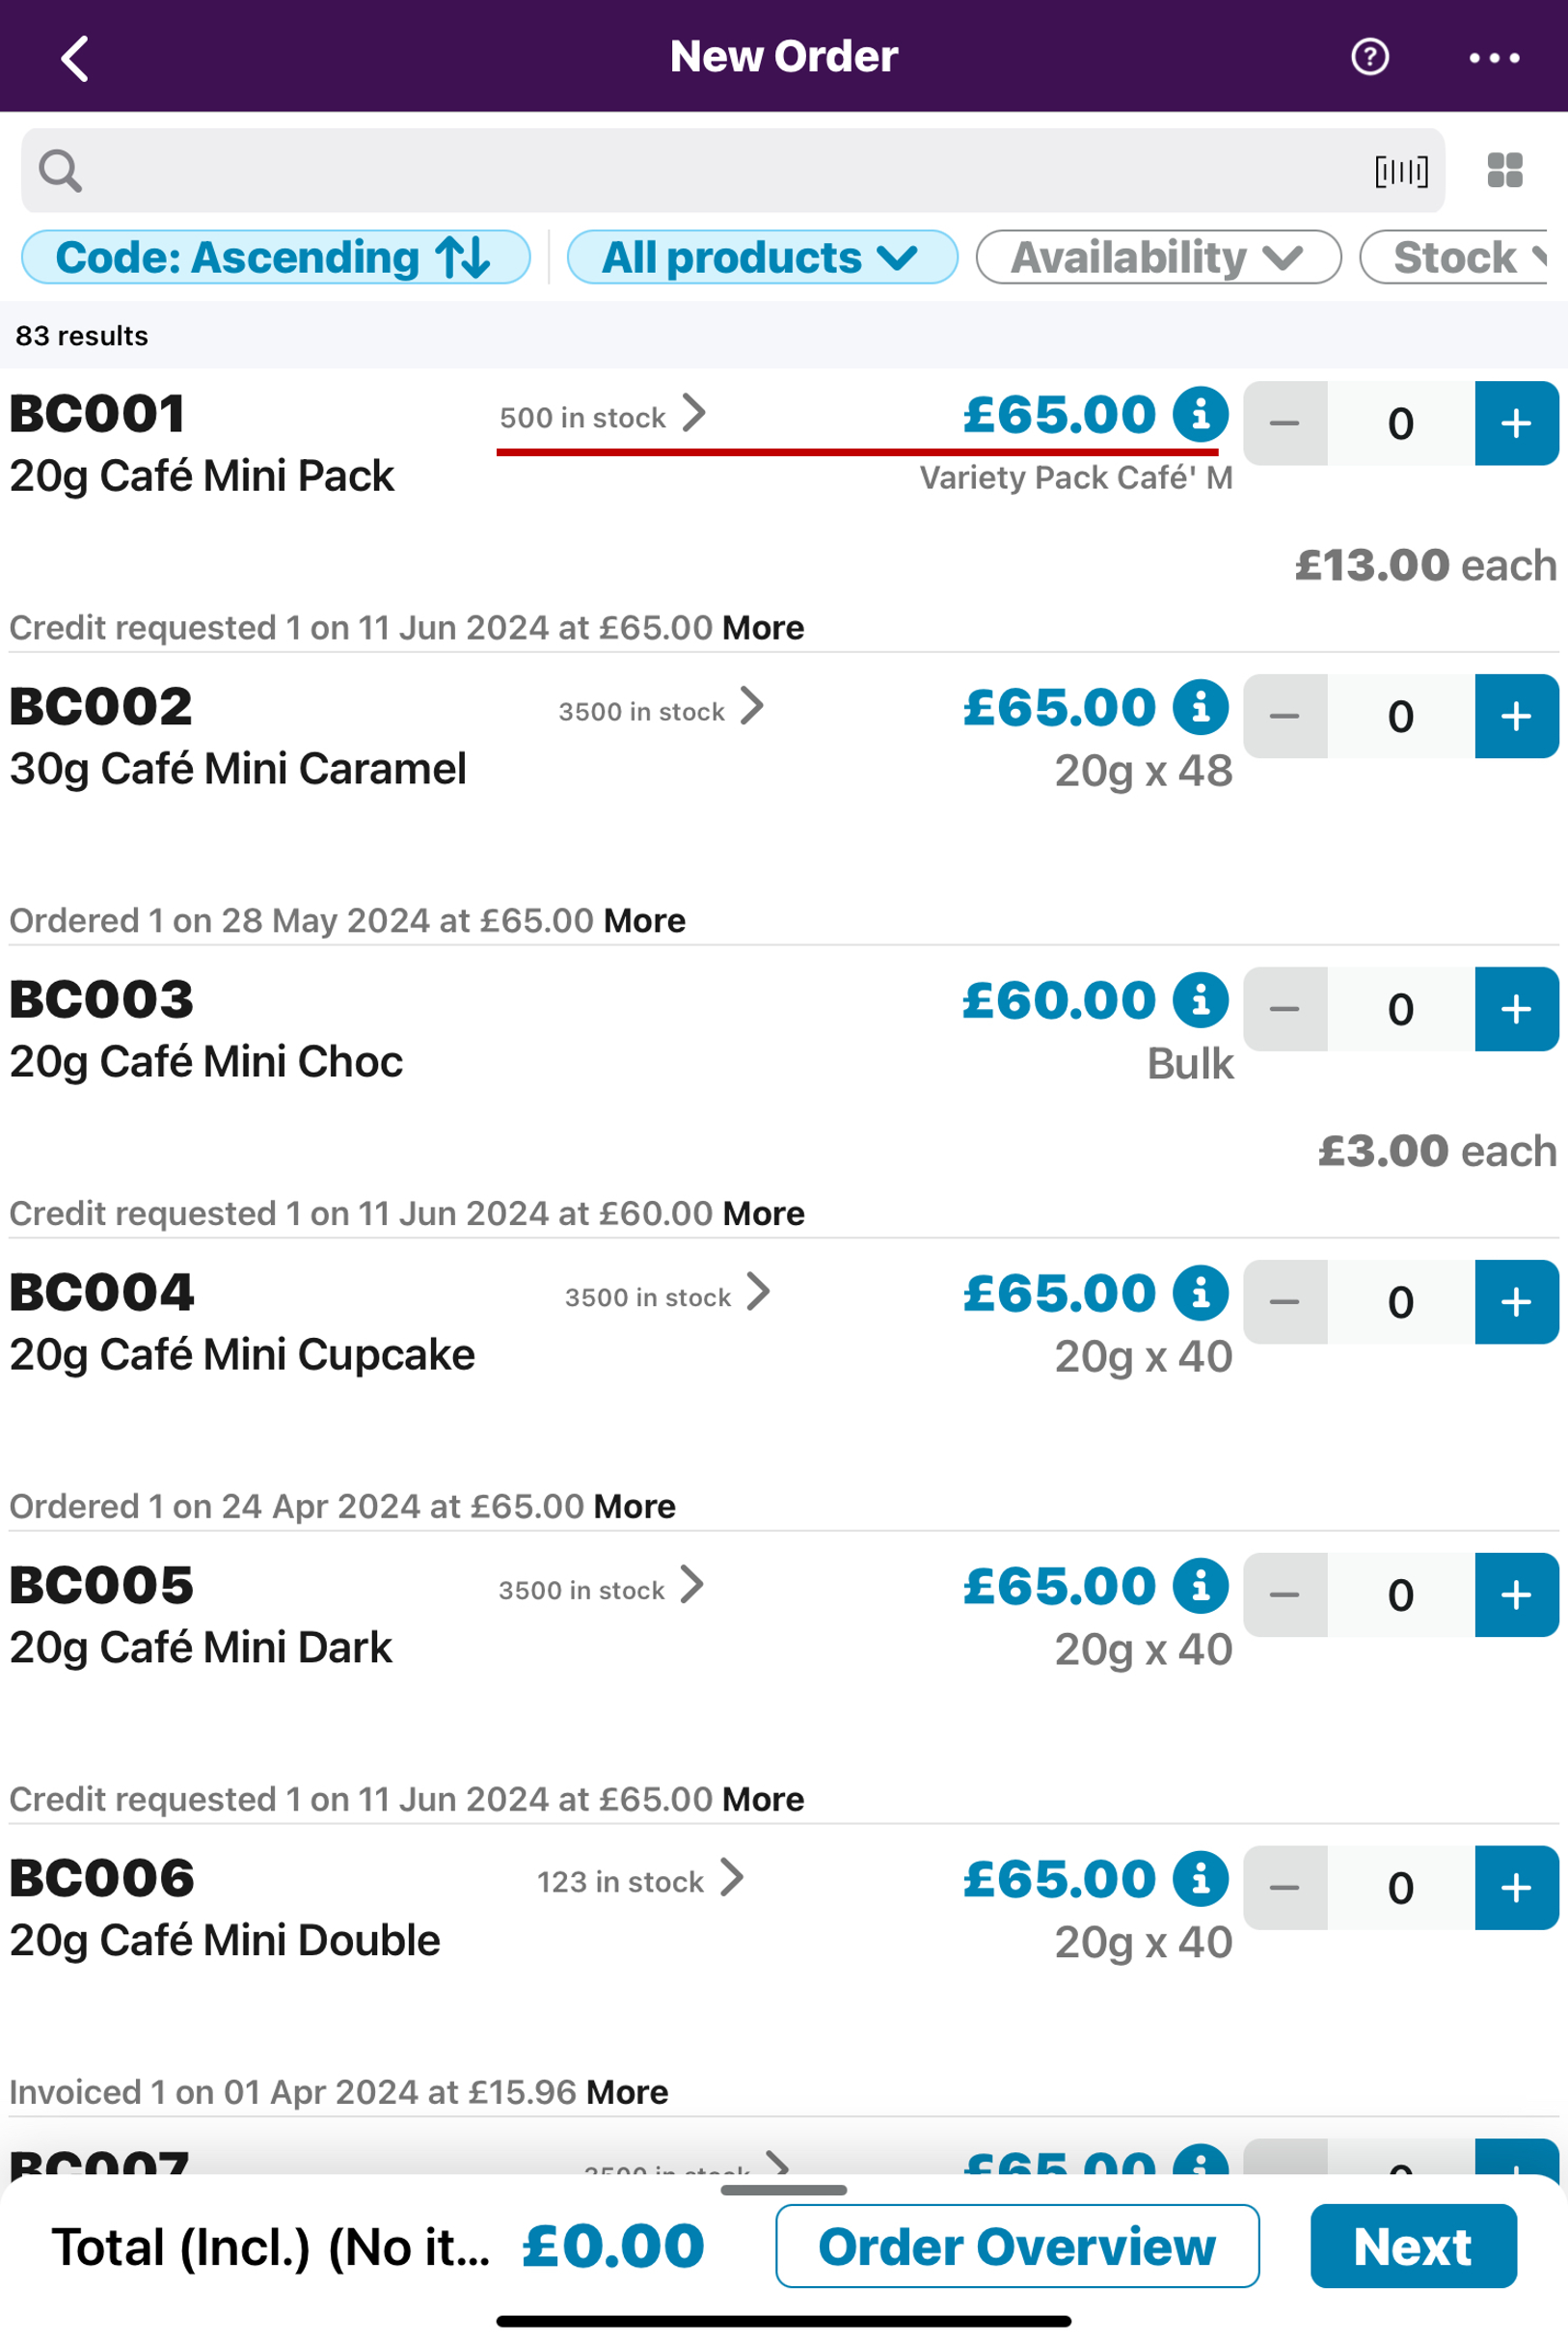Expand BC002 stock details chevron
Image resolution: width=1568 pixels, height=2343 pixels.
[752, 706]
